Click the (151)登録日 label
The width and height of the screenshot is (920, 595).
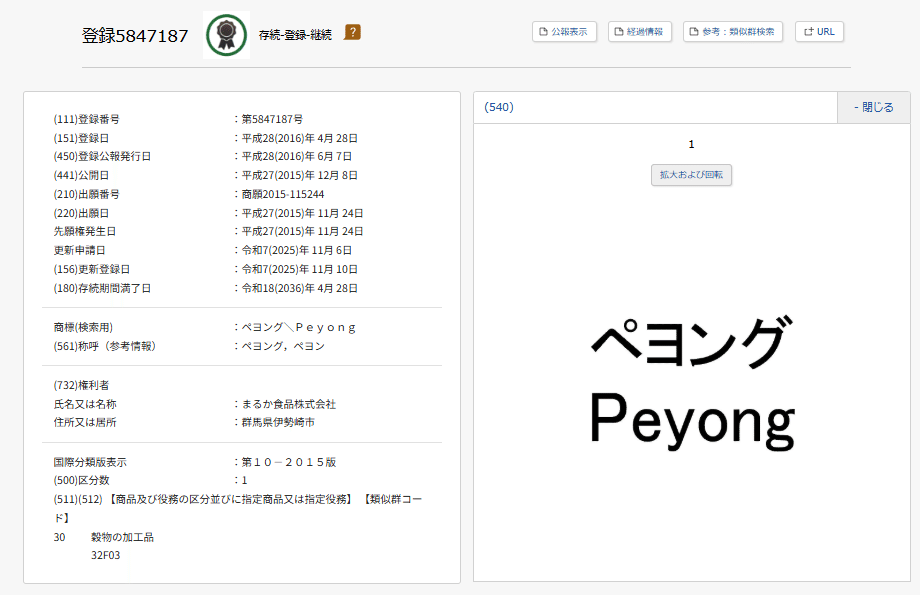click(x=81, y=138)
